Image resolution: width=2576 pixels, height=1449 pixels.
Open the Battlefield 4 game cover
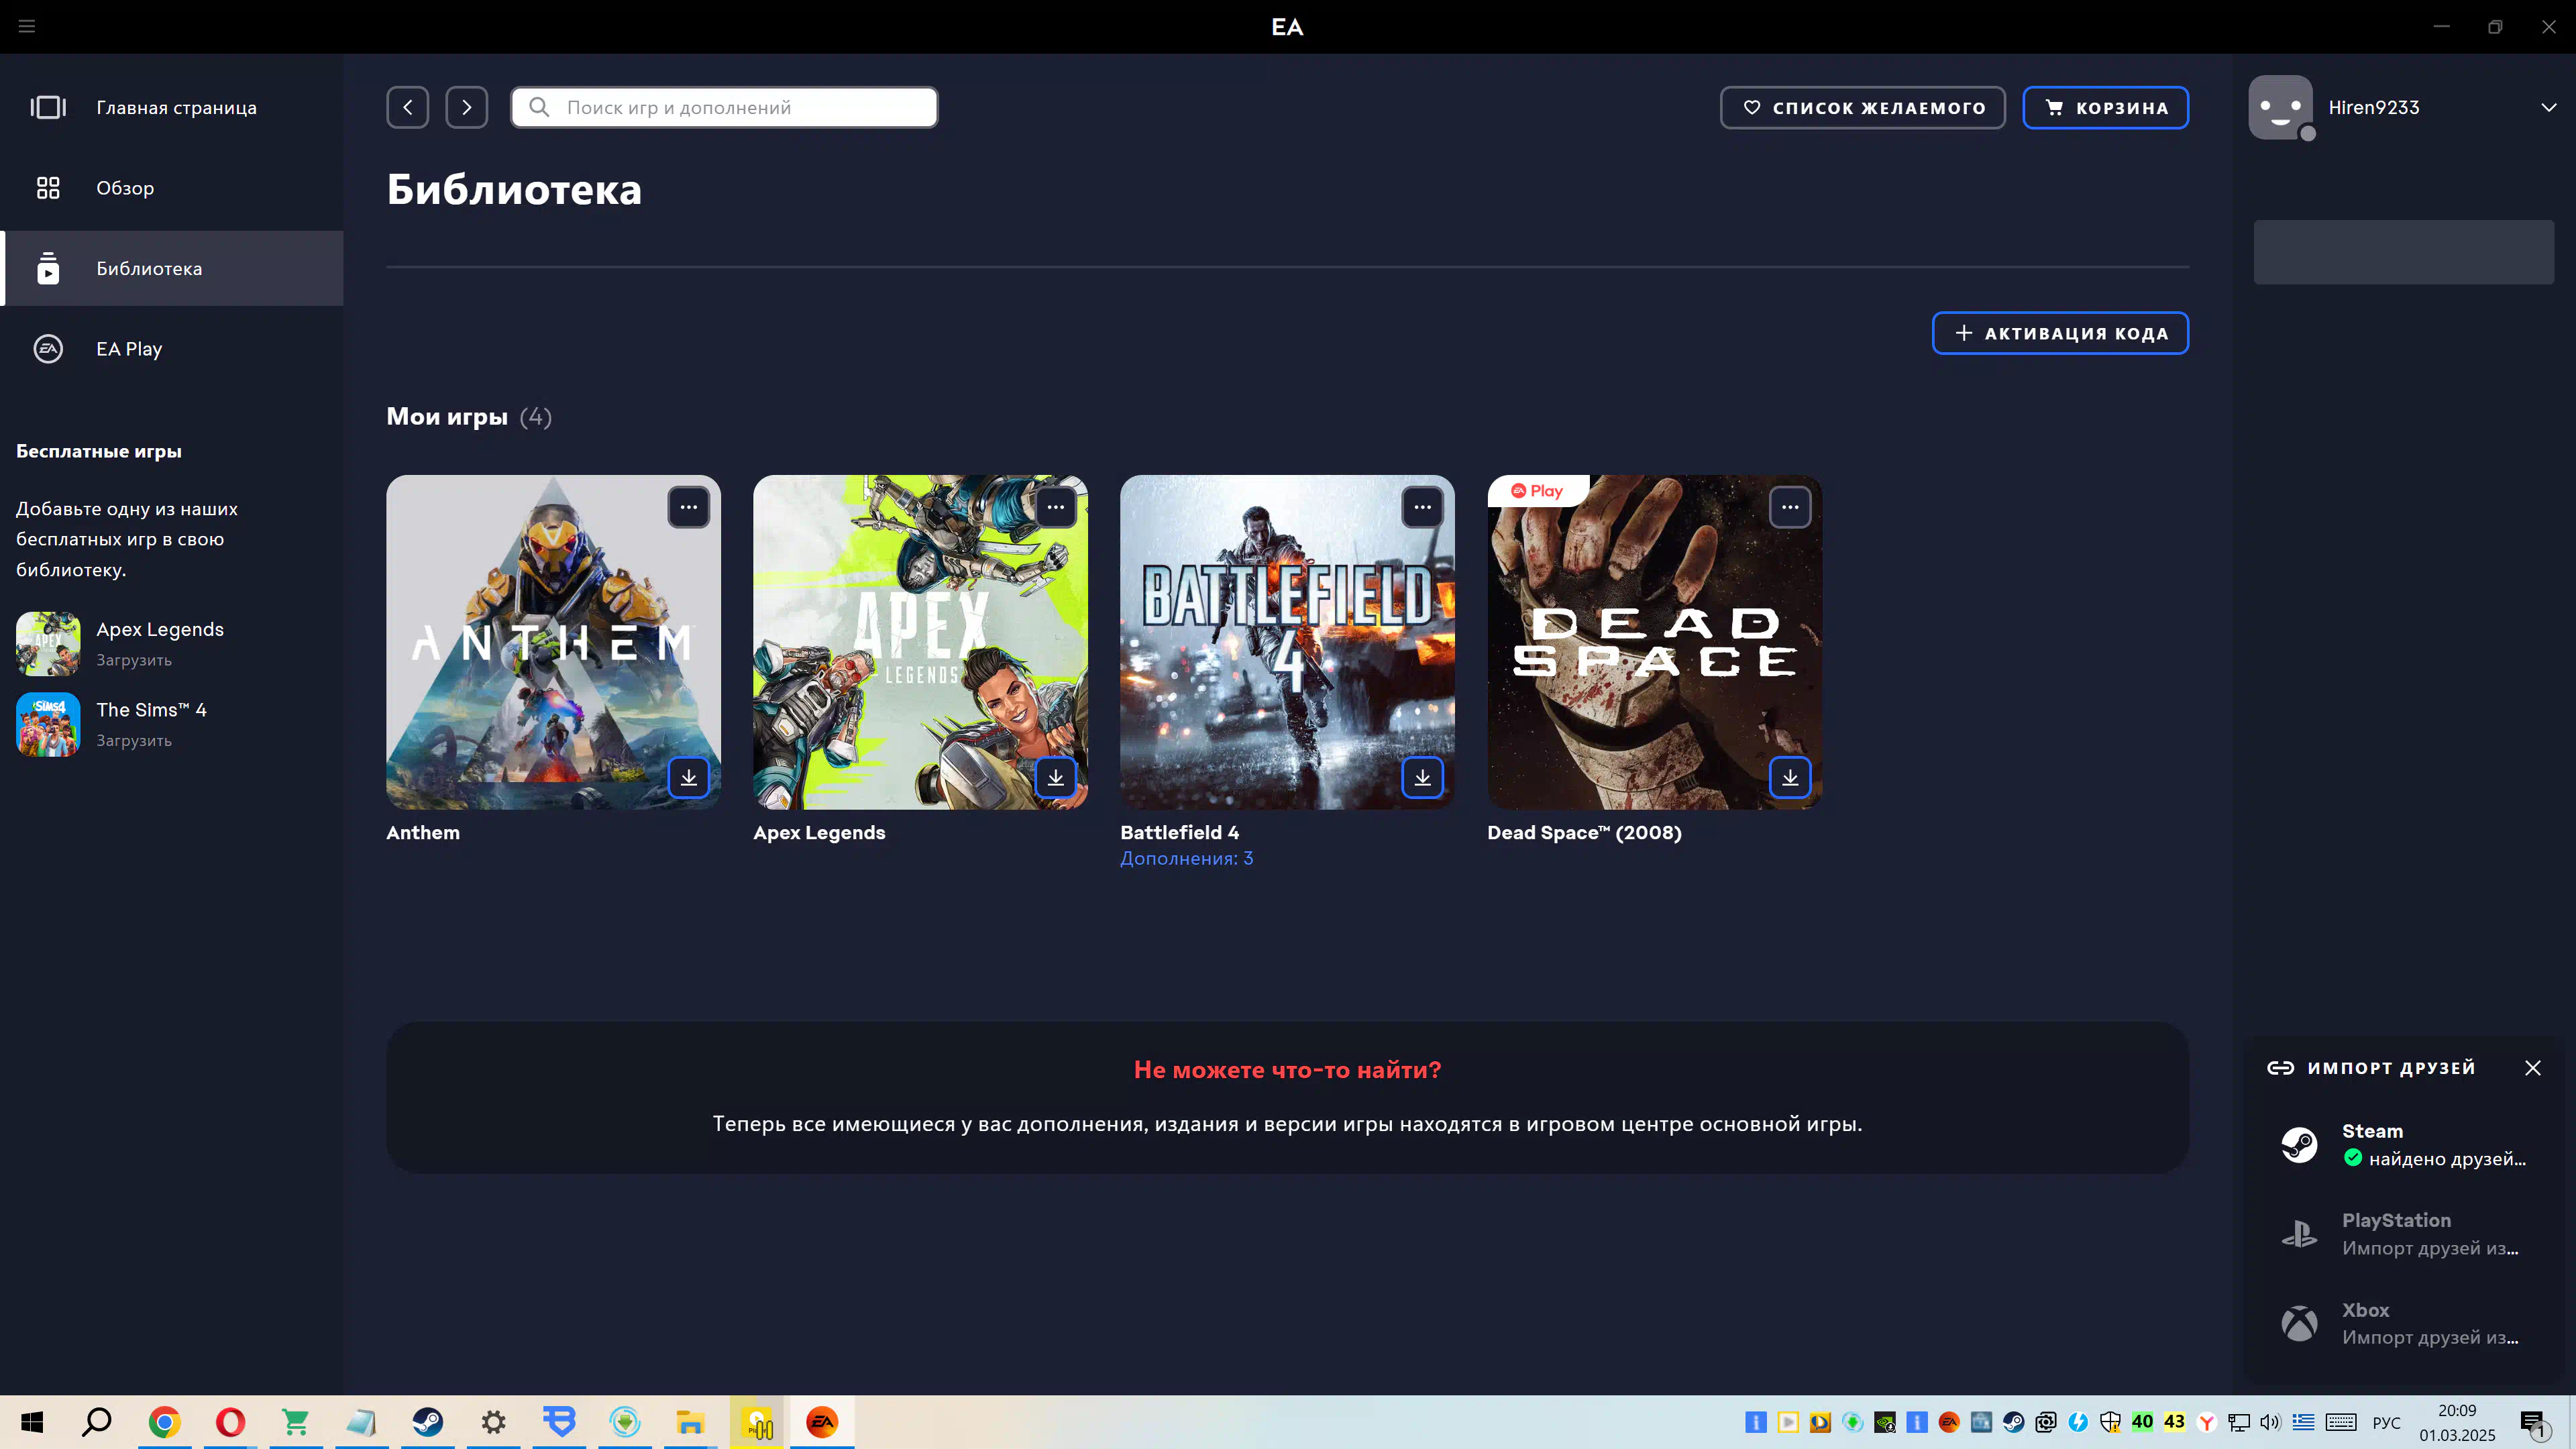tap(1287, 642)
